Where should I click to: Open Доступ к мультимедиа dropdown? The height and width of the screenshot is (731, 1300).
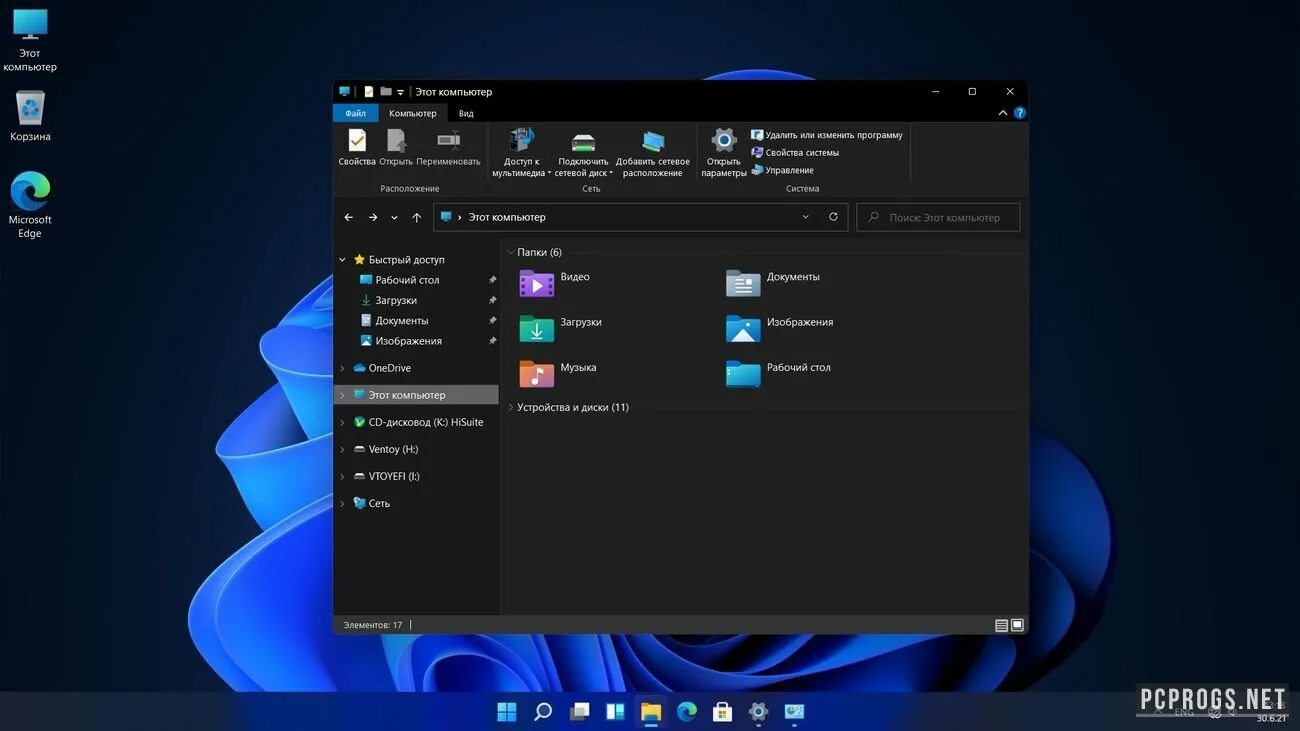point(521,153)
